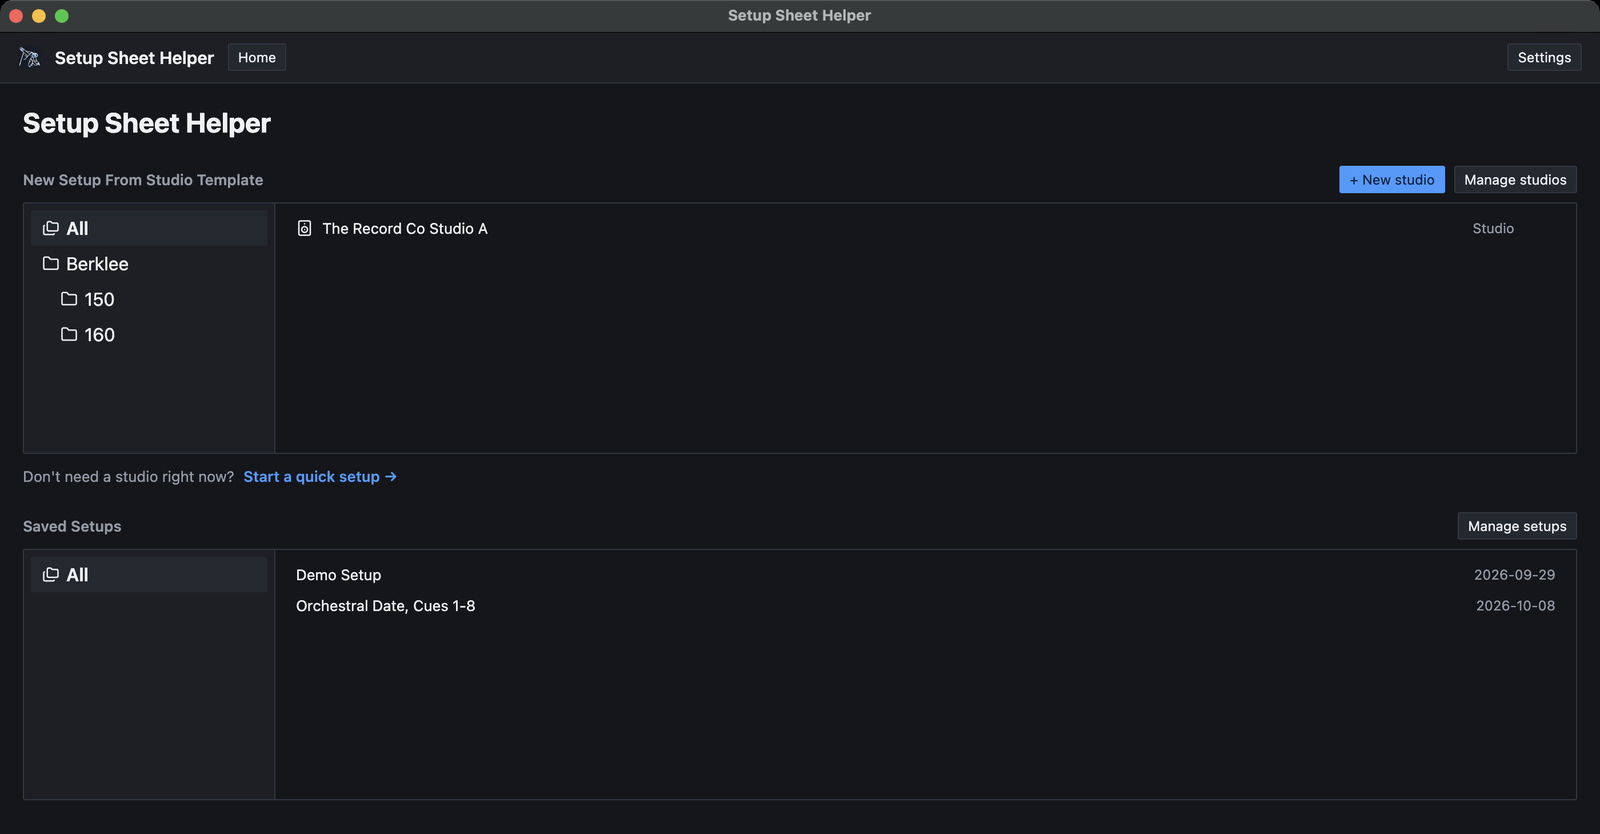The width and height of the screenshot is (1600, 834).
Task: Select the 160 subfolder
Action: [x=149, y=335]
